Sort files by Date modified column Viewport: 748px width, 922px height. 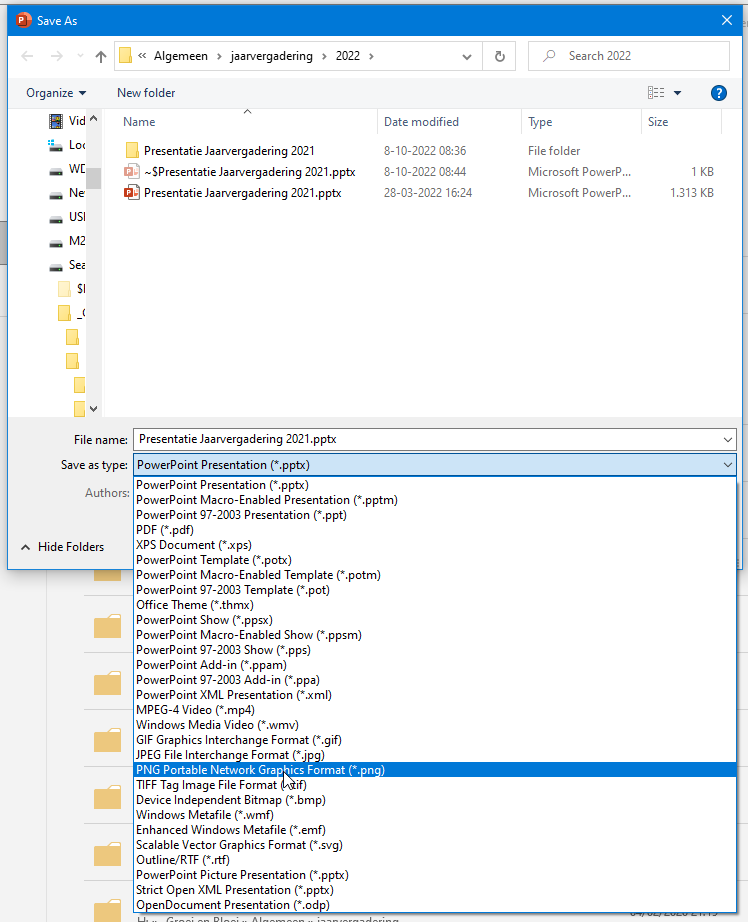tap(421, 122)
